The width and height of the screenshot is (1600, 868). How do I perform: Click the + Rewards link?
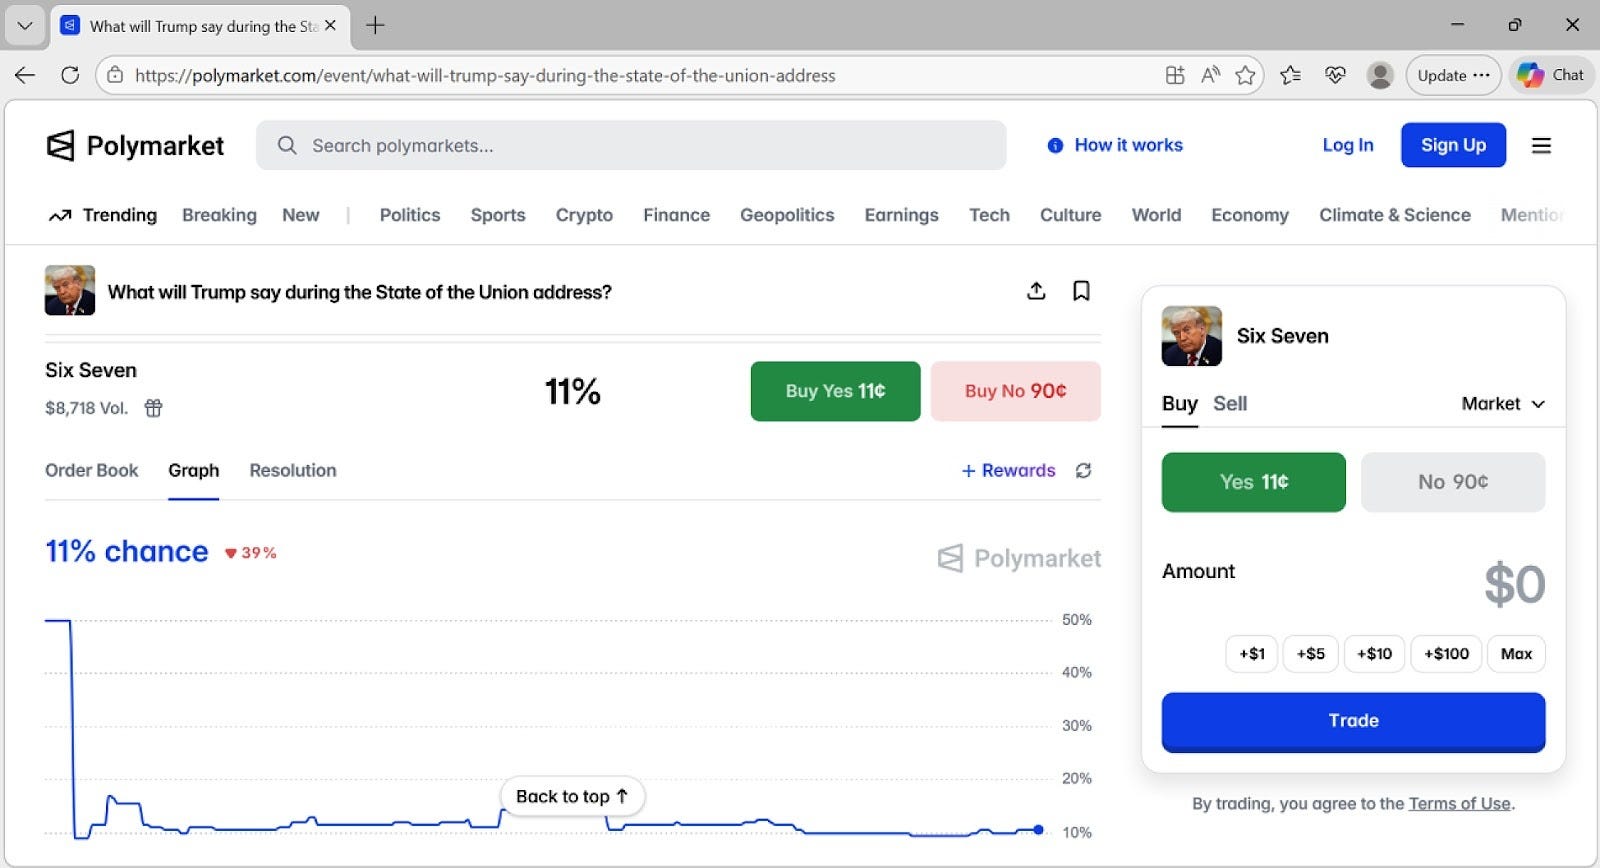[1008, 470]
